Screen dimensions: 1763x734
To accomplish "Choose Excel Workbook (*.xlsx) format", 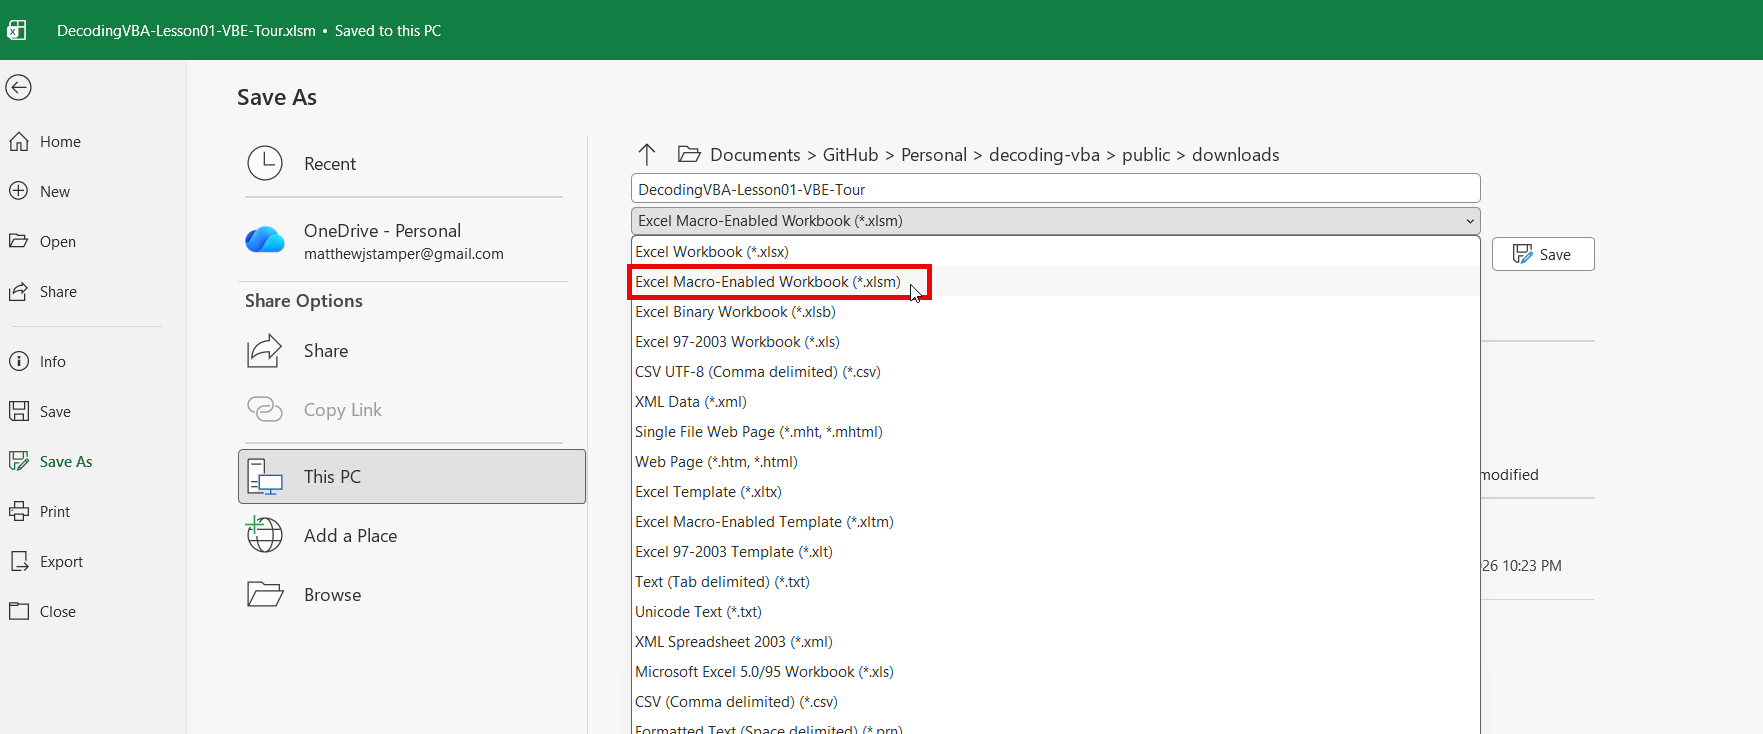I will [x=1055, y=252].
